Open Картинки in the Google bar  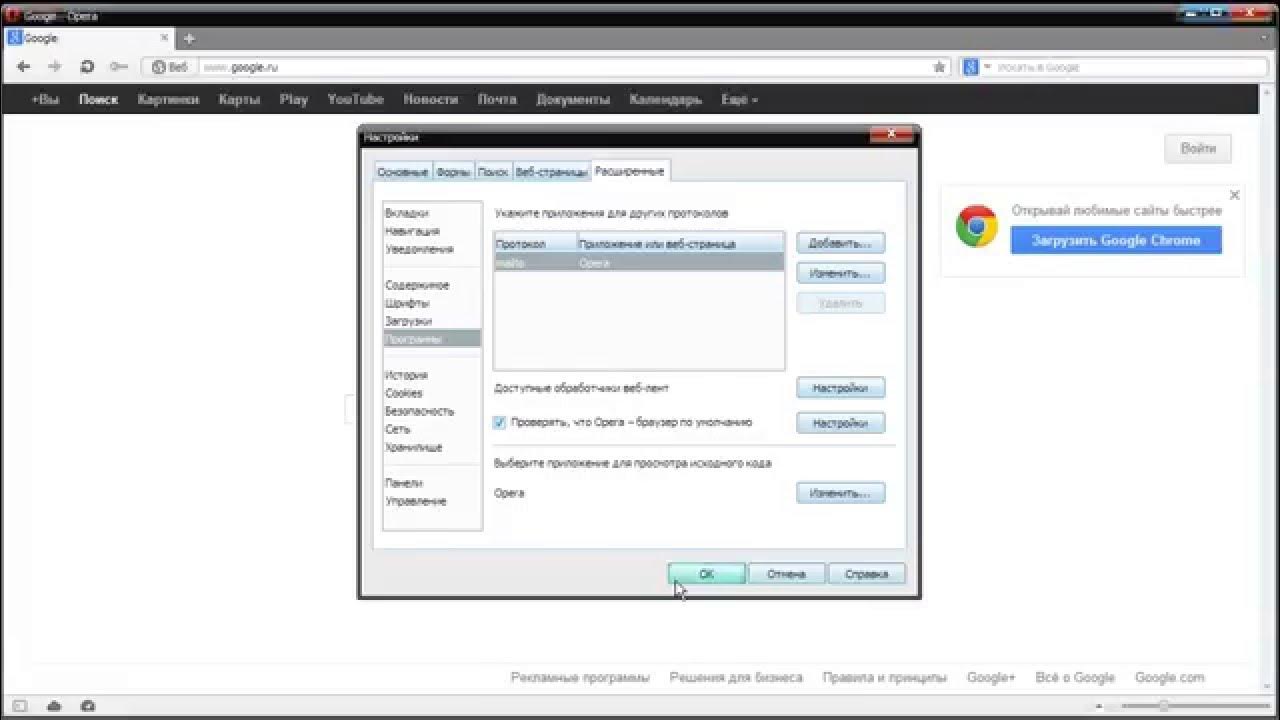click(168, 100)
